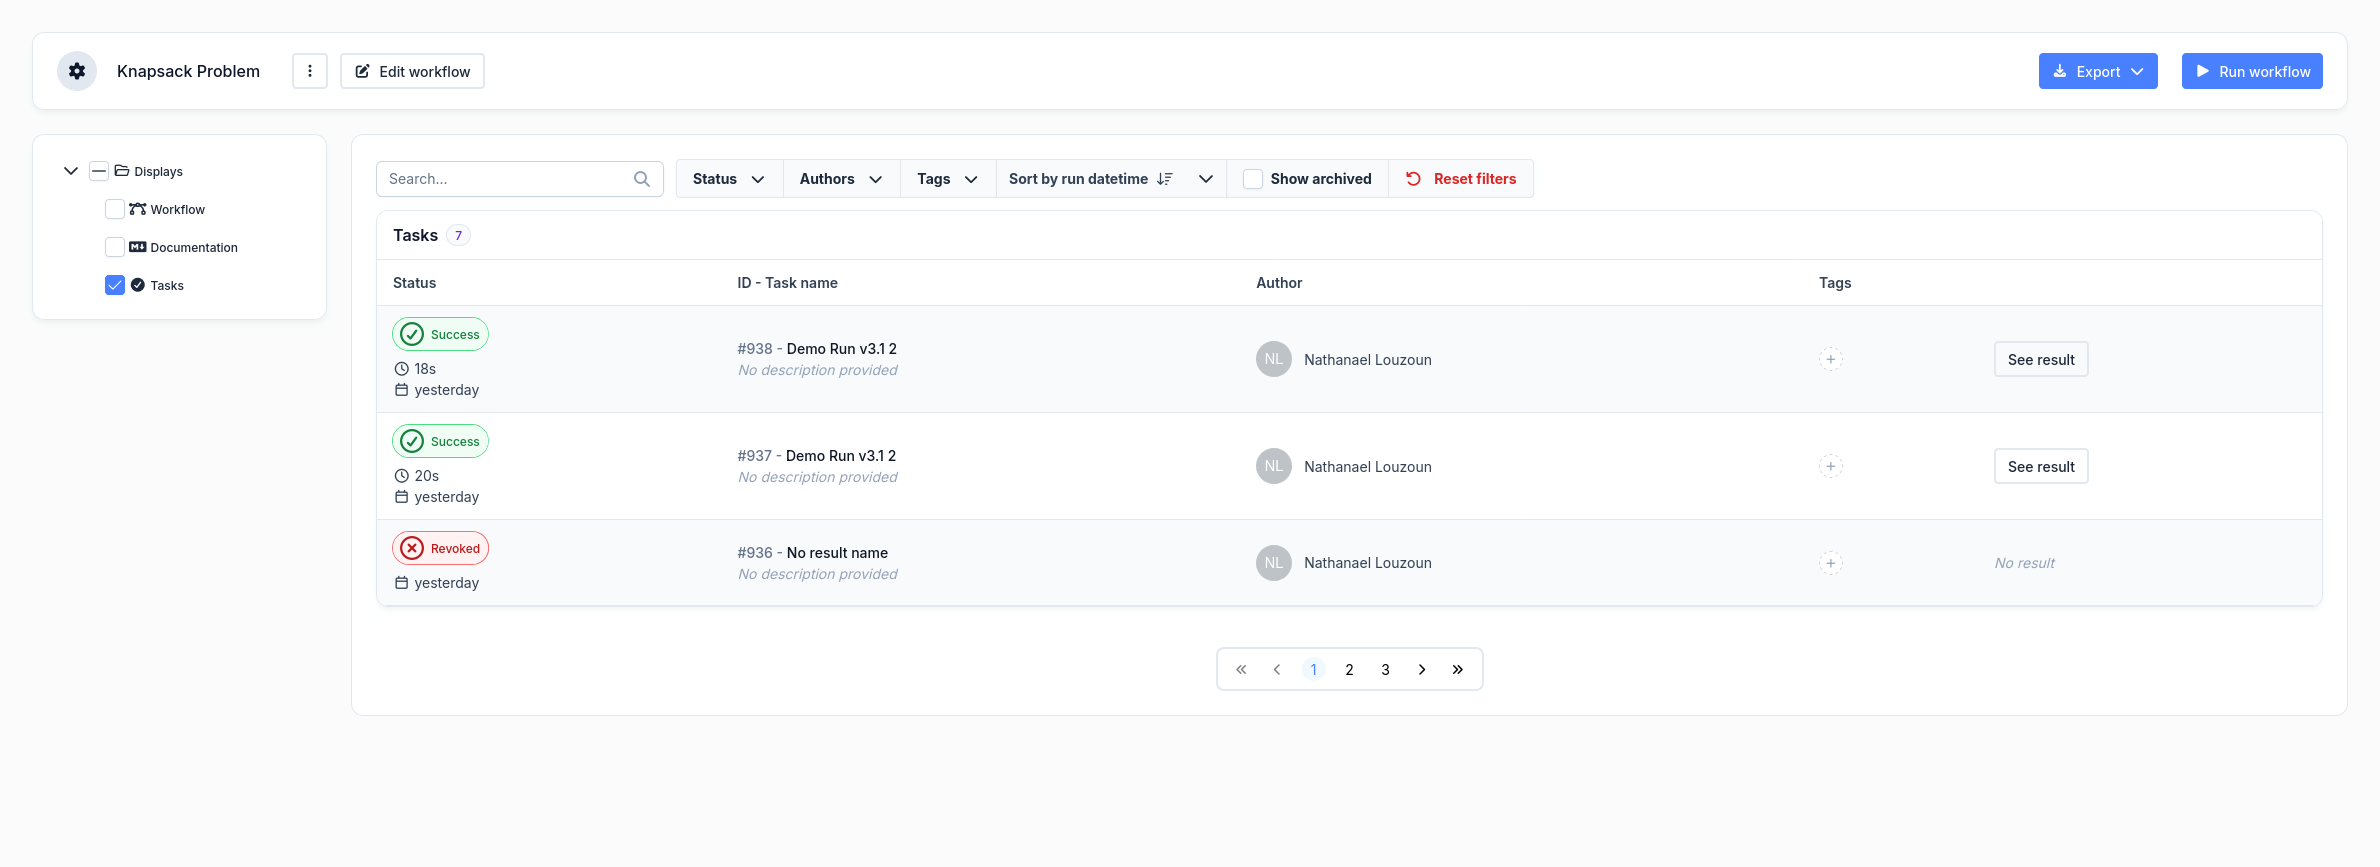Image resolution: width=2380 pixels, height=867 pixels.
Task: Click the gear icon beside Knapsack Problem
Action: [x=77, y=71]
